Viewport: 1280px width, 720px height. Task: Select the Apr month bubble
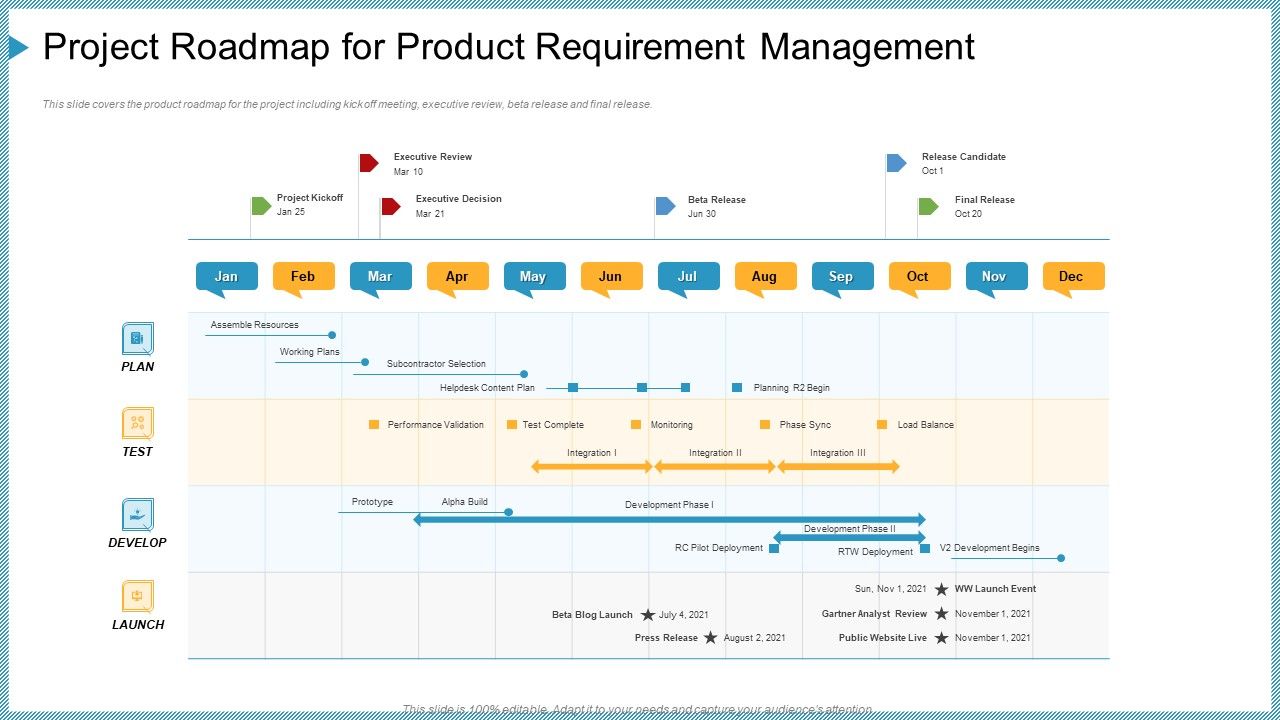click(457, 279)
